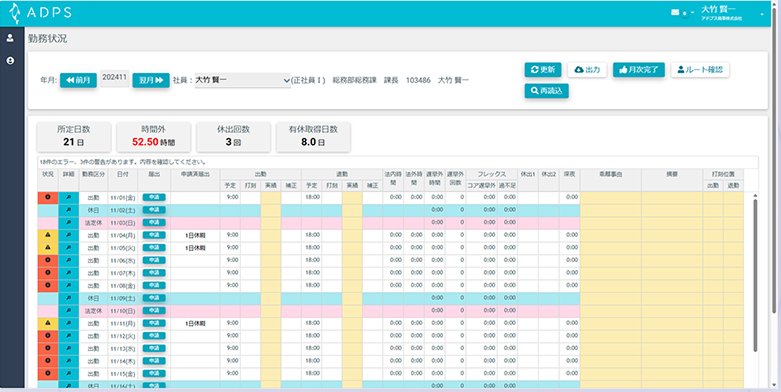Open detail wrench icon for 11/13(水)
The width and height of the screenshot is (781, 392).
[x=68, y=349]
